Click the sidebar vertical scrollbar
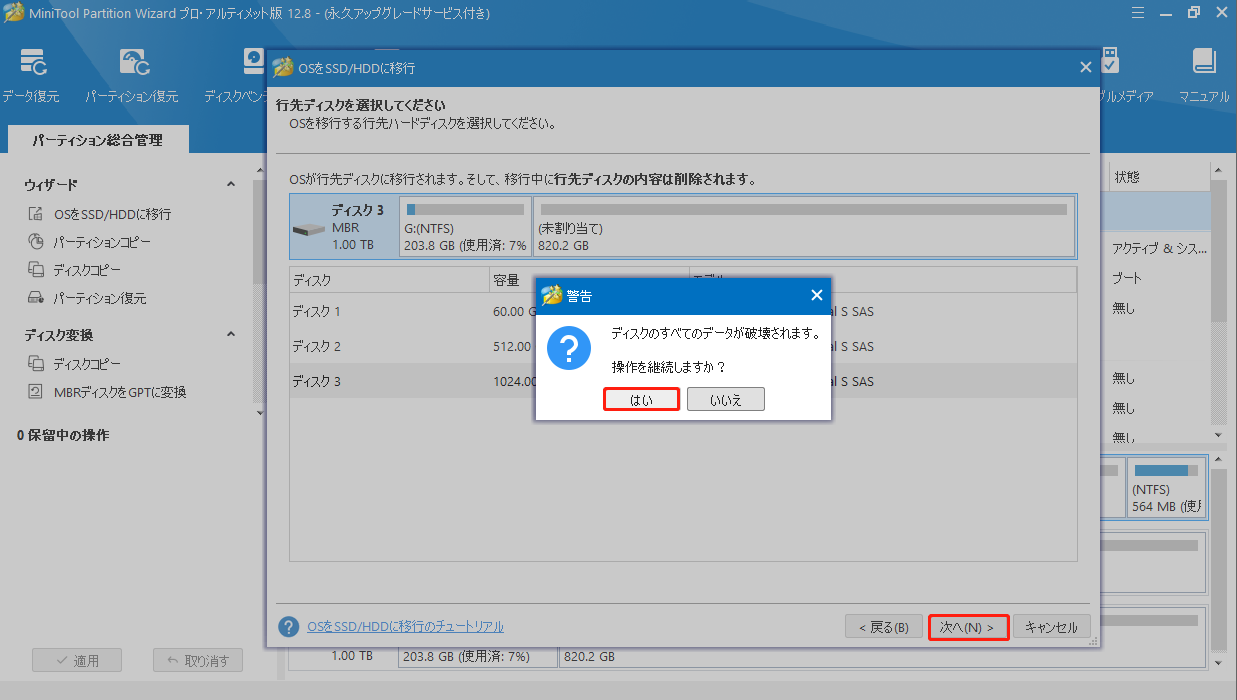Screen dimensions: 1237x700 point(259,290)
